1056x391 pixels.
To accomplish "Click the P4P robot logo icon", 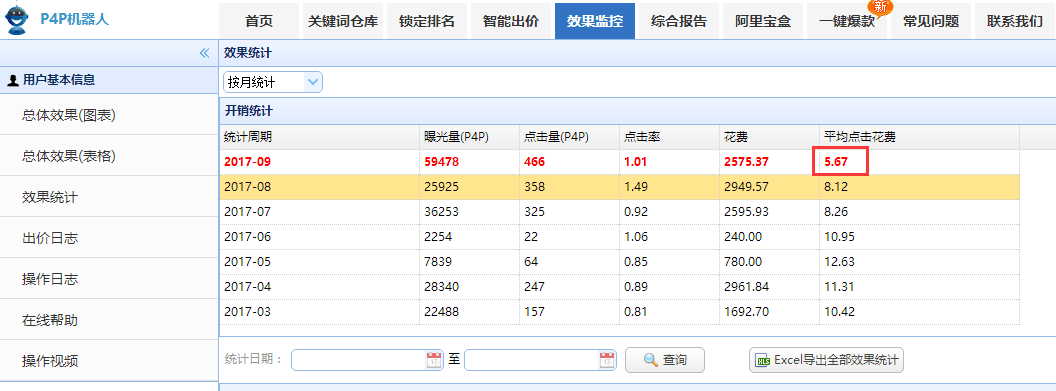I will 17,19.
